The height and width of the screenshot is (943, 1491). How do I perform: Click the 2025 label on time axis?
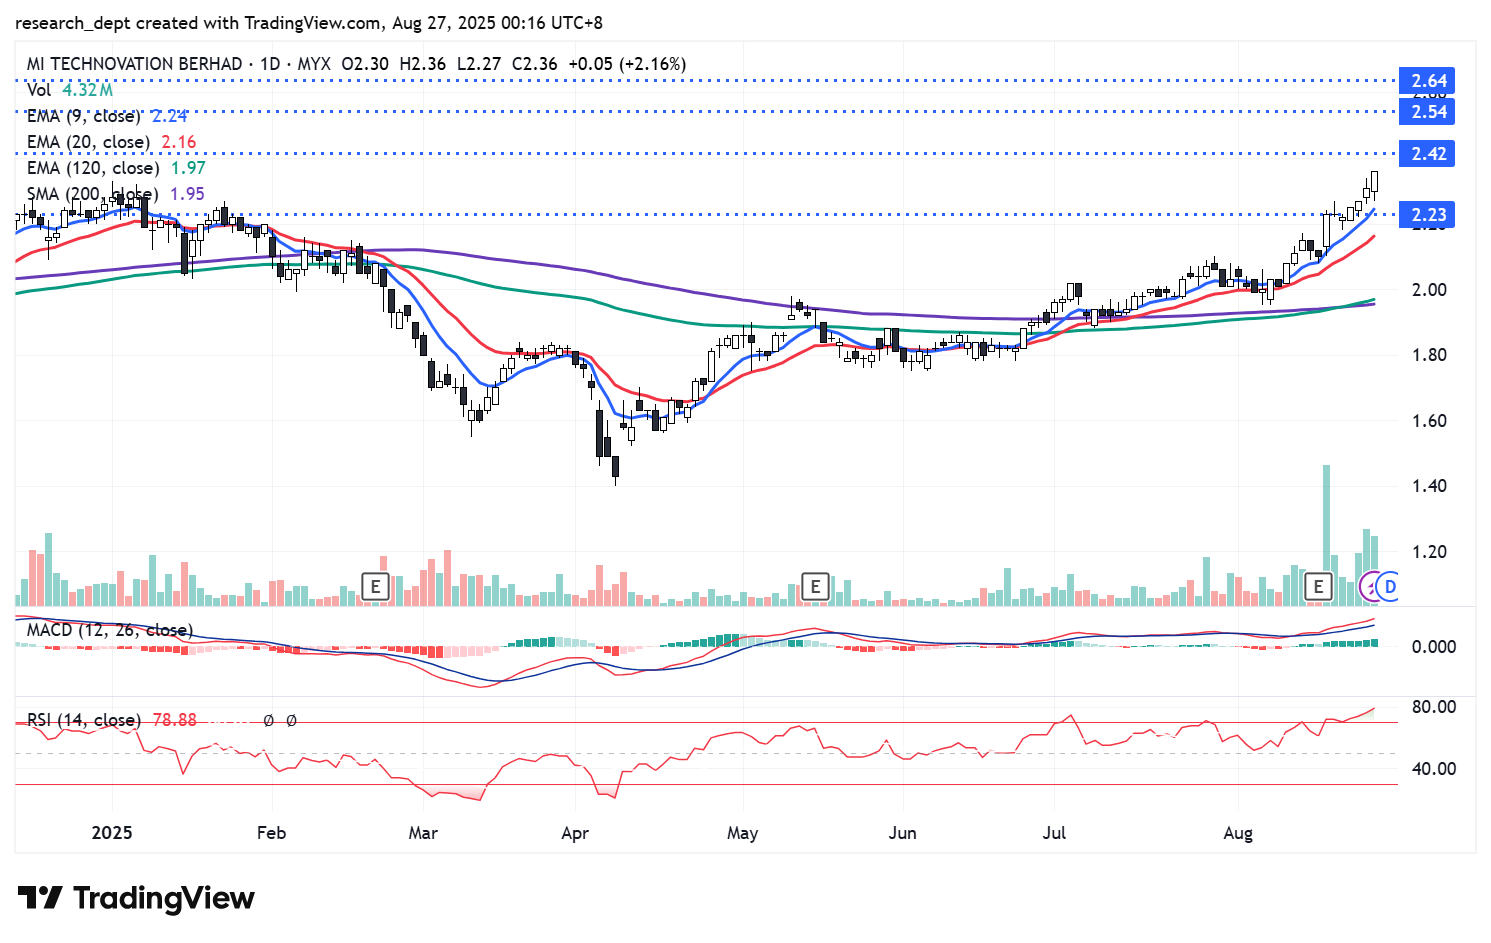coord(111,833)
